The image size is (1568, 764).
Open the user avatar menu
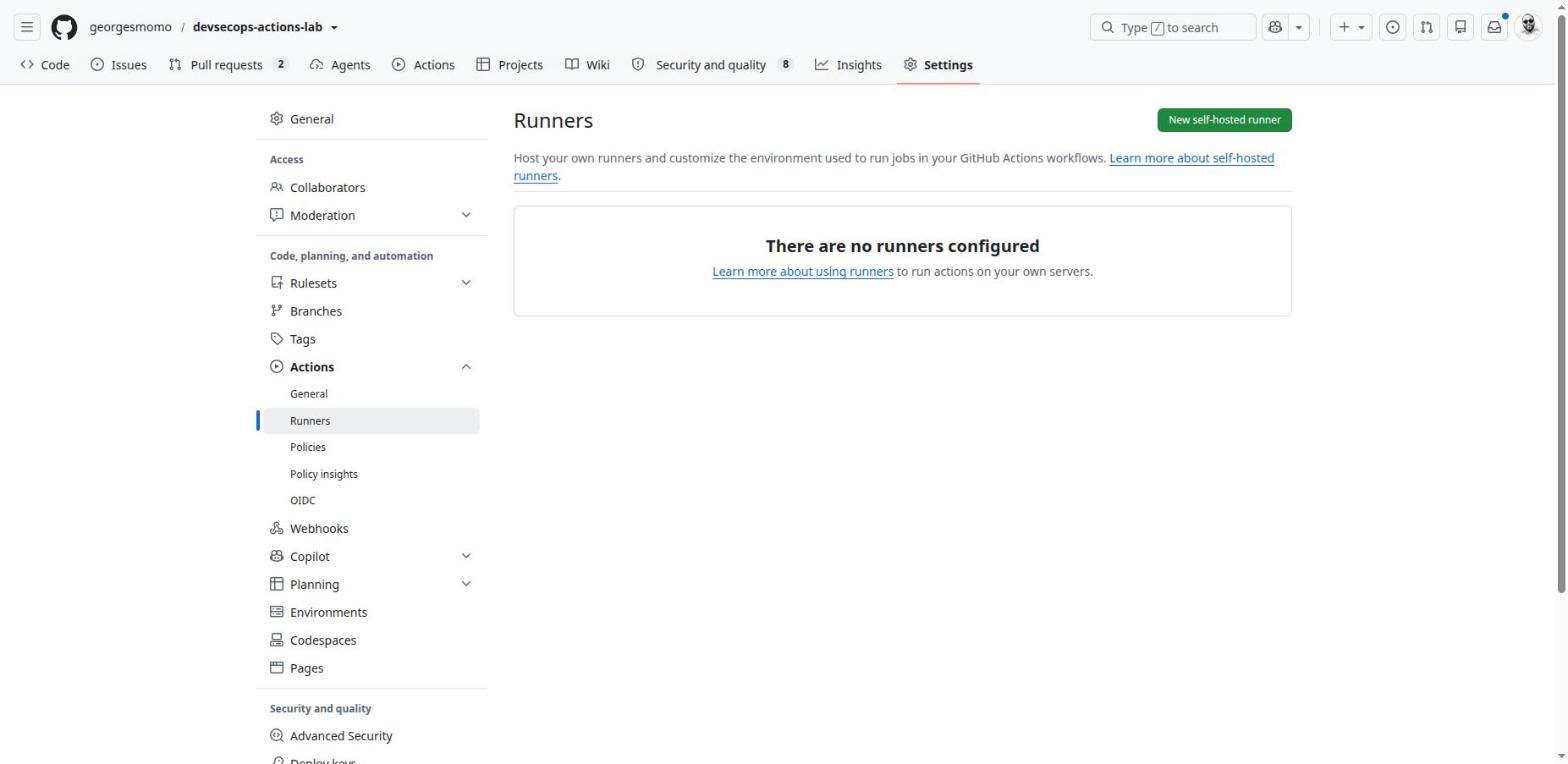coord(1528,27)
